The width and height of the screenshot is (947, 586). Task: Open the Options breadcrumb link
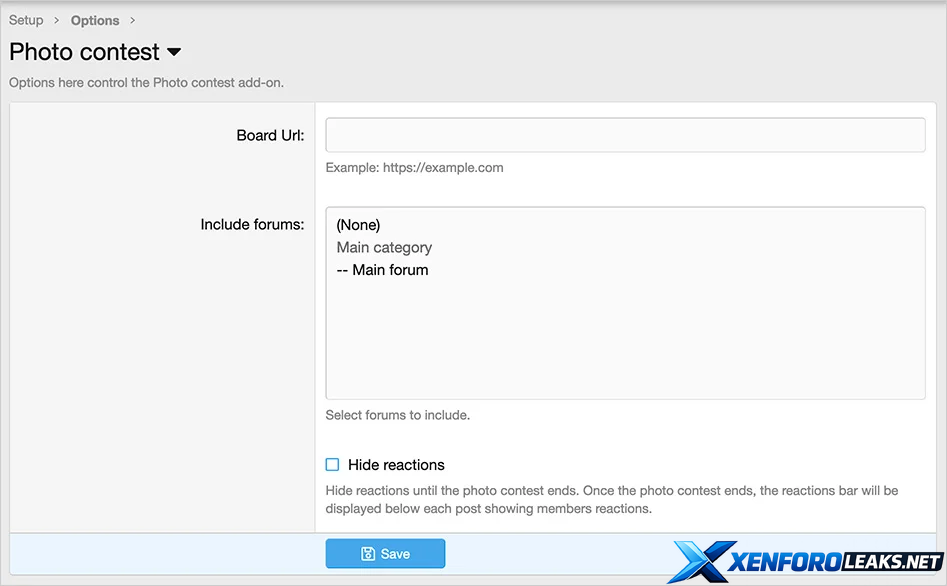95,20
